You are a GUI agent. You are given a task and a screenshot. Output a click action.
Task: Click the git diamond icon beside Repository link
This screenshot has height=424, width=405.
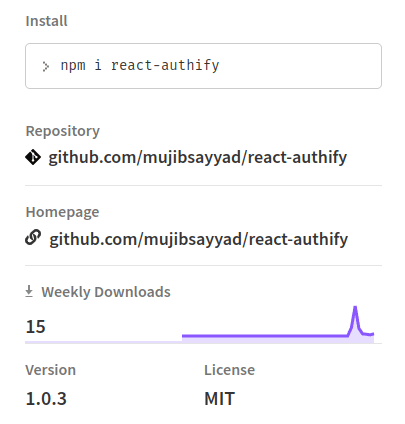click(33, 157)
